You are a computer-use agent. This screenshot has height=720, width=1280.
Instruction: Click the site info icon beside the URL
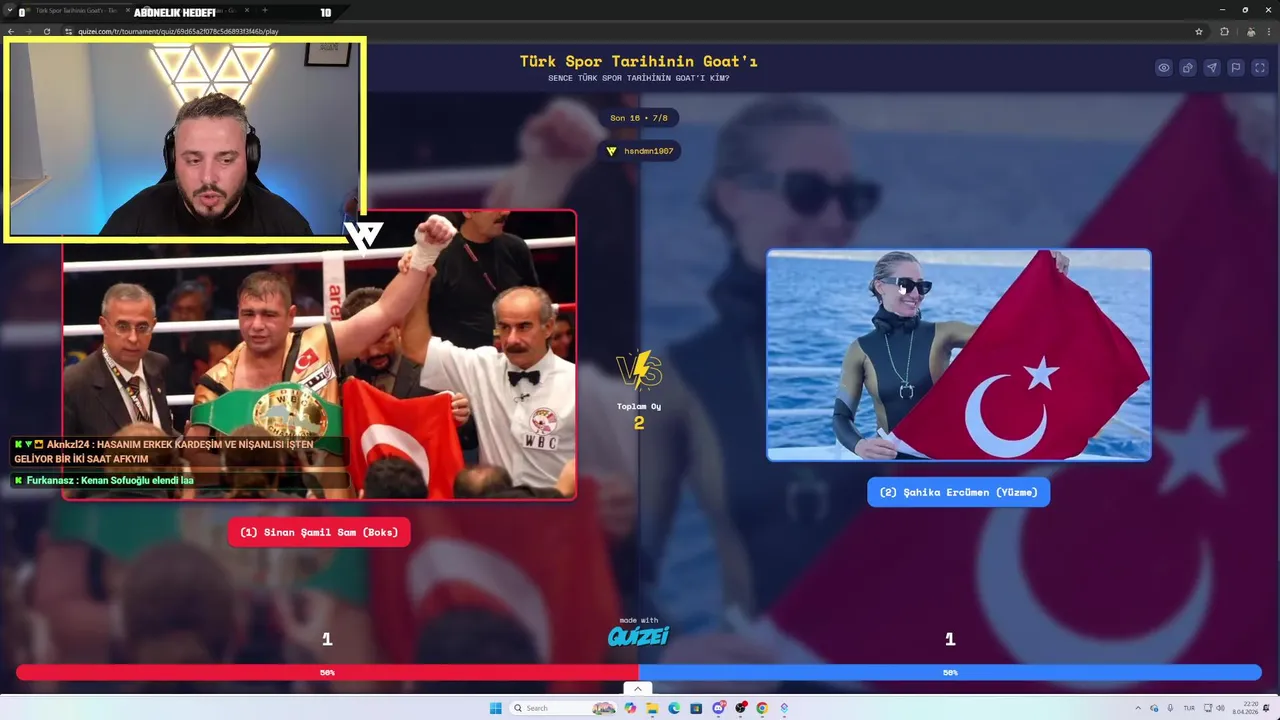tap(68, 31)
